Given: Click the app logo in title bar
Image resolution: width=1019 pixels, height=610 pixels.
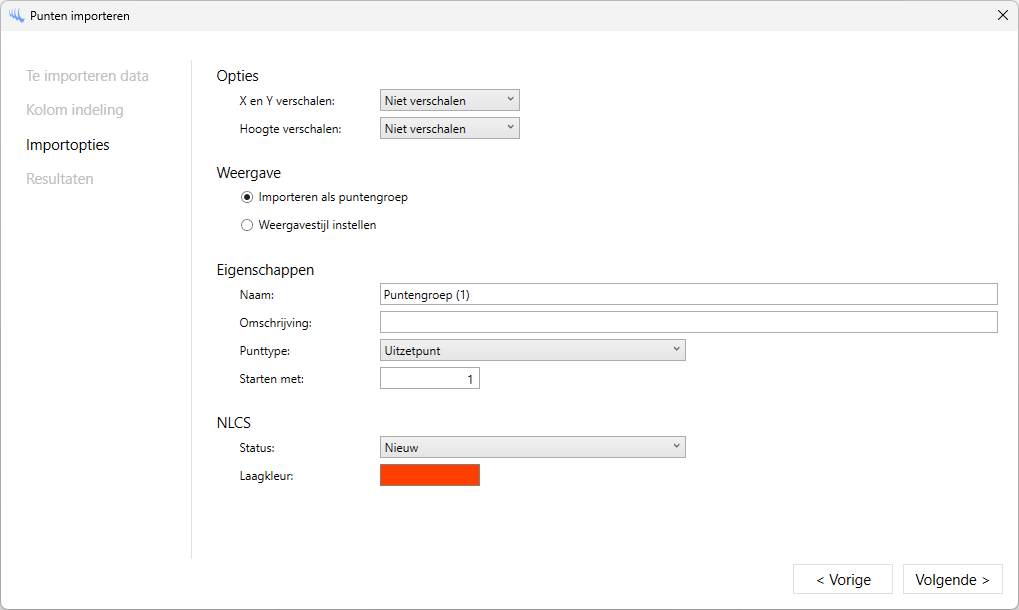Looking at the screenshot, I should [x=16, y=16].
